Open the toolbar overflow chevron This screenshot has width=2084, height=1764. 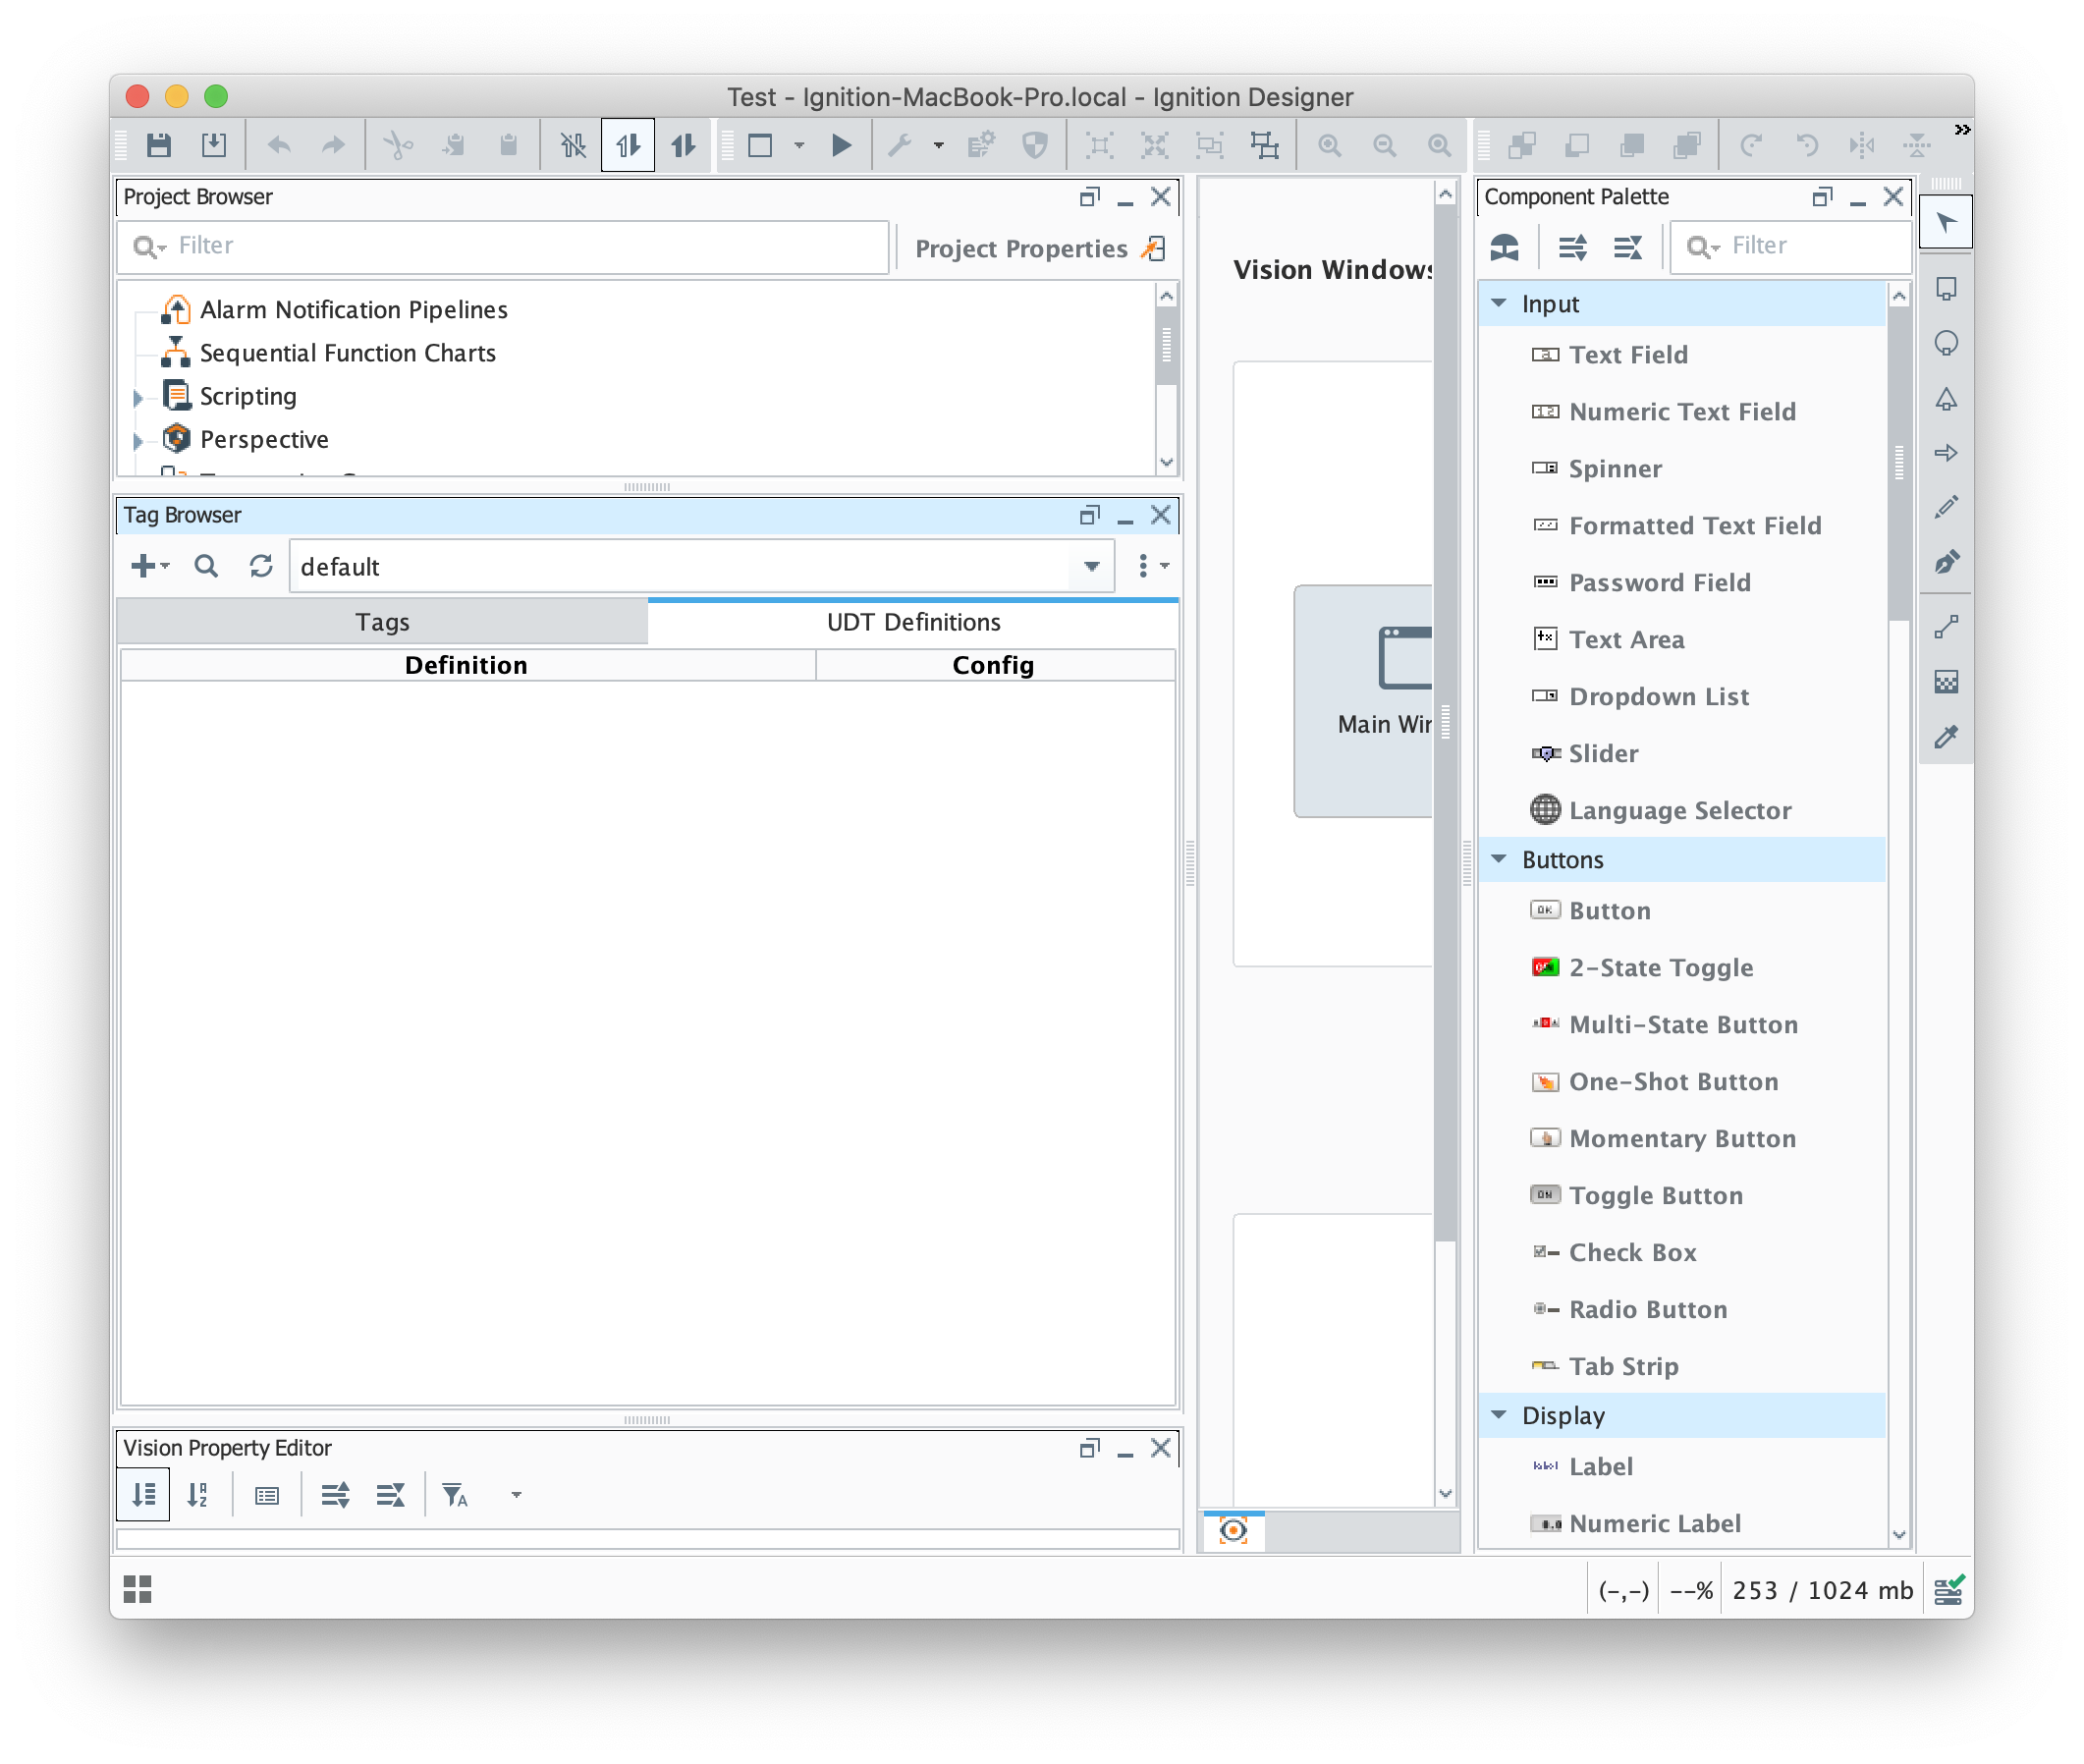[x=1962, y=129]
